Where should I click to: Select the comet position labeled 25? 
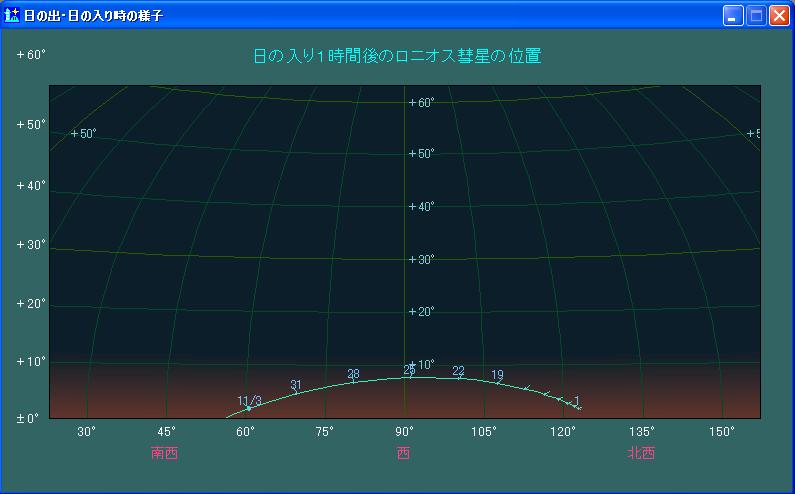click(410, 377)
